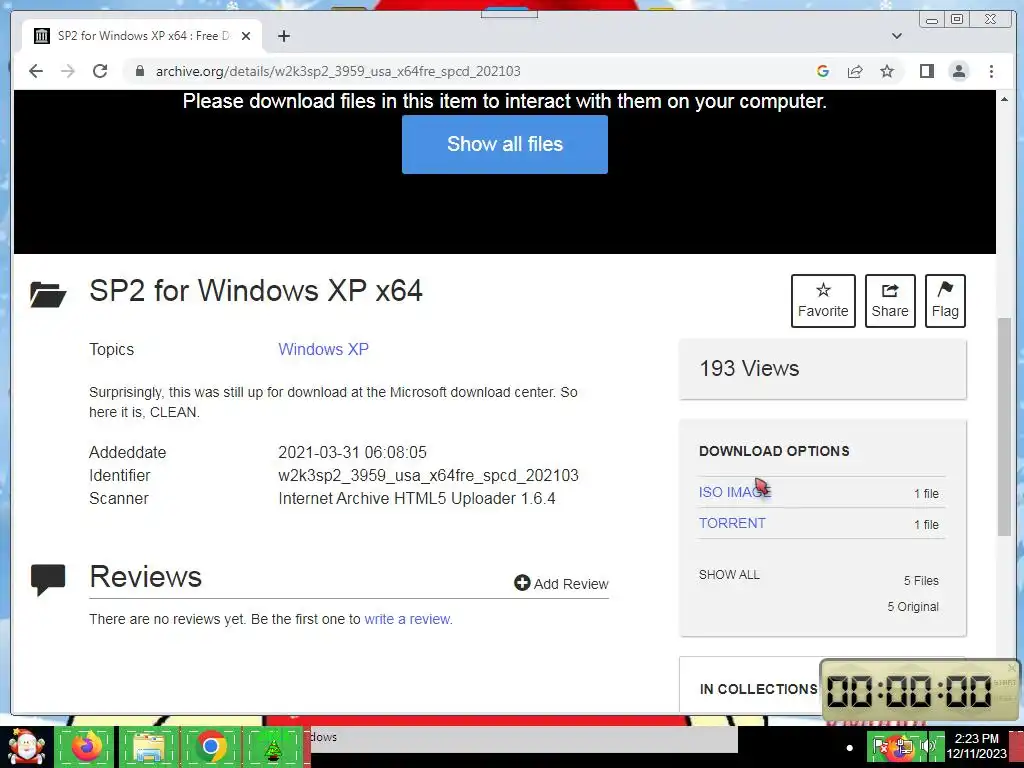This screenshot has height=768, width=1024.
Task: Open the Chrome three-dot menu
Action: coord(991,71)
